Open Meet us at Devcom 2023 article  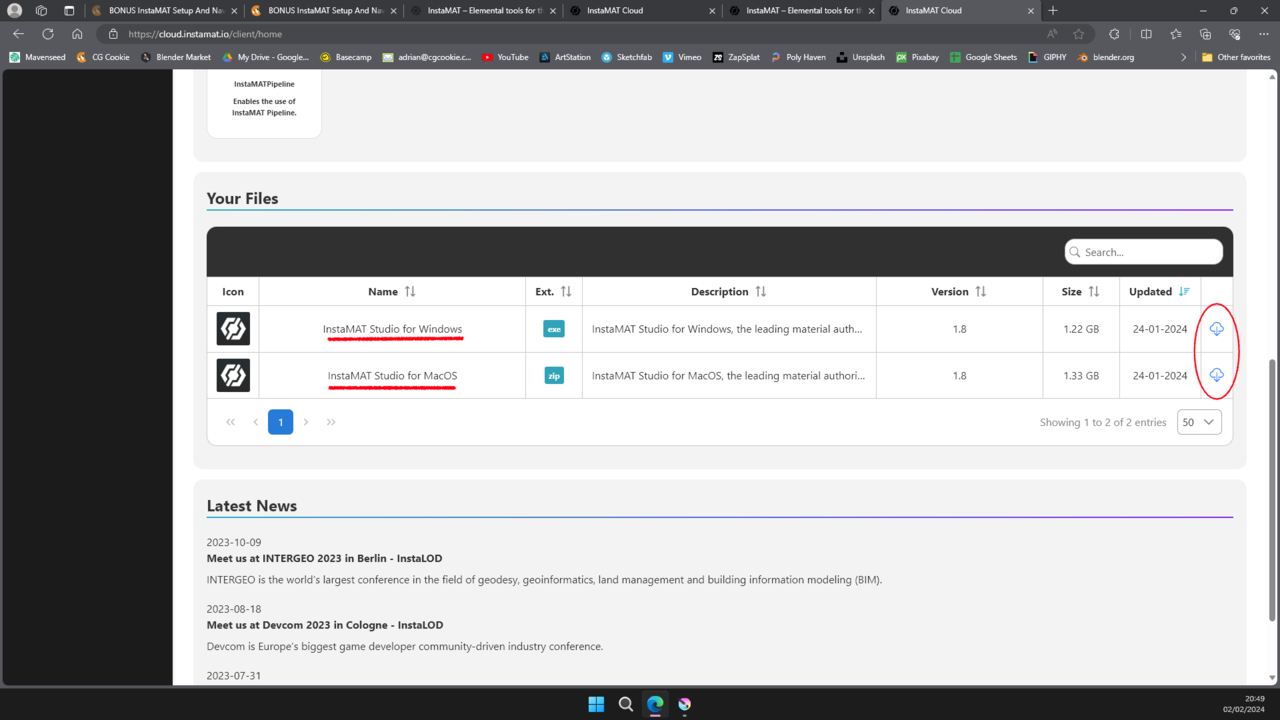[324, 625]
